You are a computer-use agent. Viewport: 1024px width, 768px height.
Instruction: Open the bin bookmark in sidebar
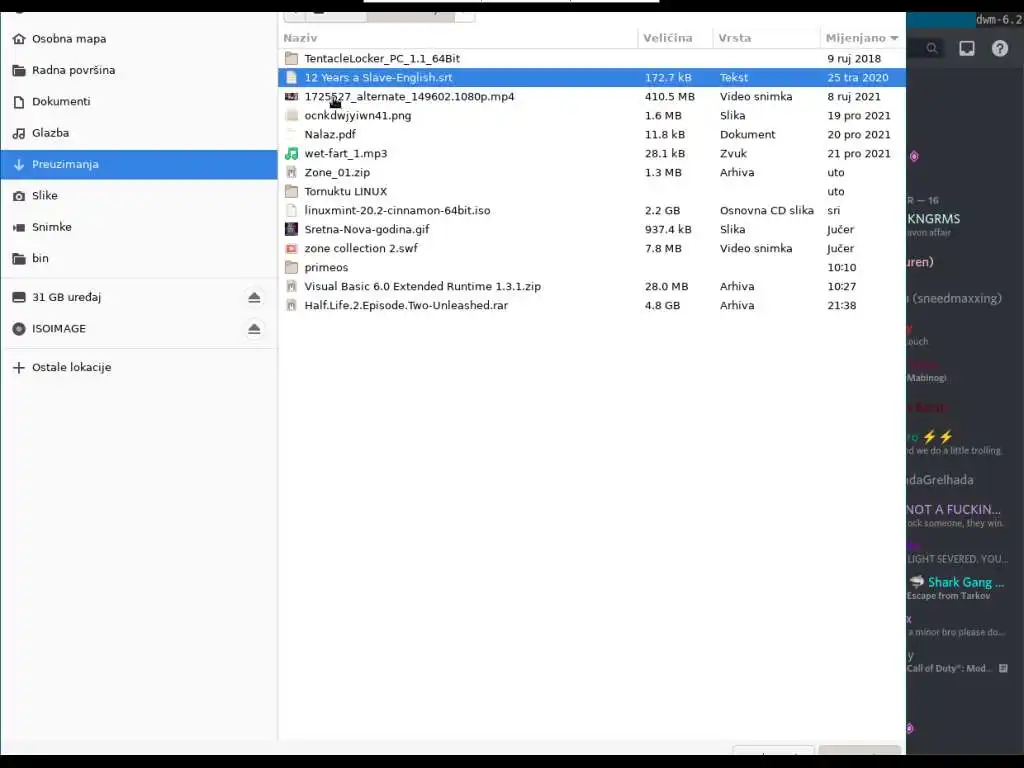(x=138, y=258)
